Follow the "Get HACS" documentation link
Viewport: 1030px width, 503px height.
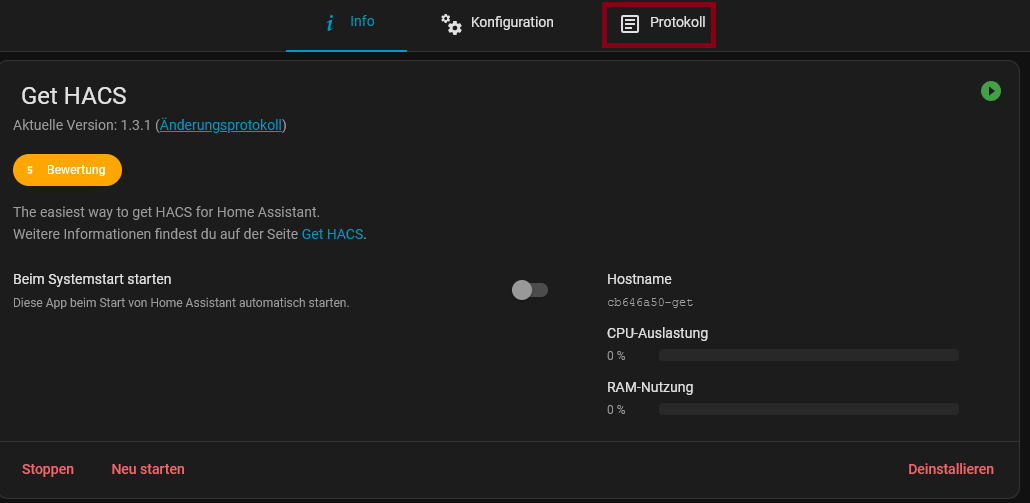(x=333, y=234)
